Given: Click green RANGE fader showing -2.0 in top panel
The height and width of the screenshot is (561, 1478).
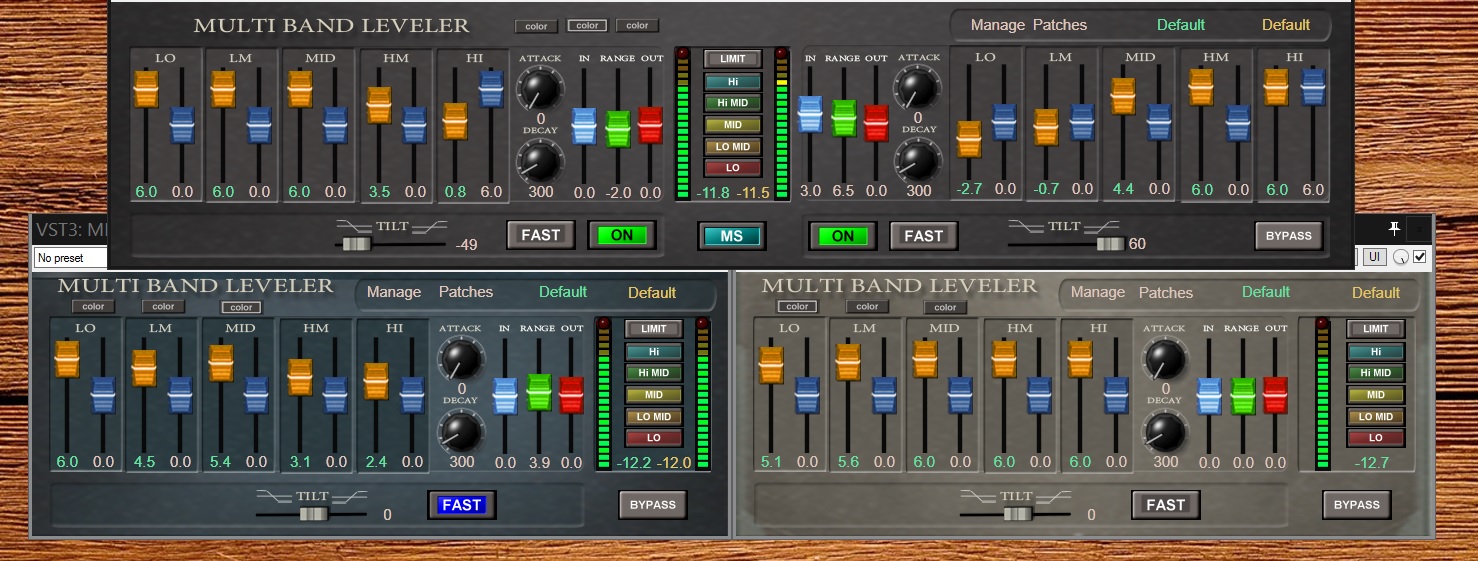Looking at the screenshot, I should point(618,129).
